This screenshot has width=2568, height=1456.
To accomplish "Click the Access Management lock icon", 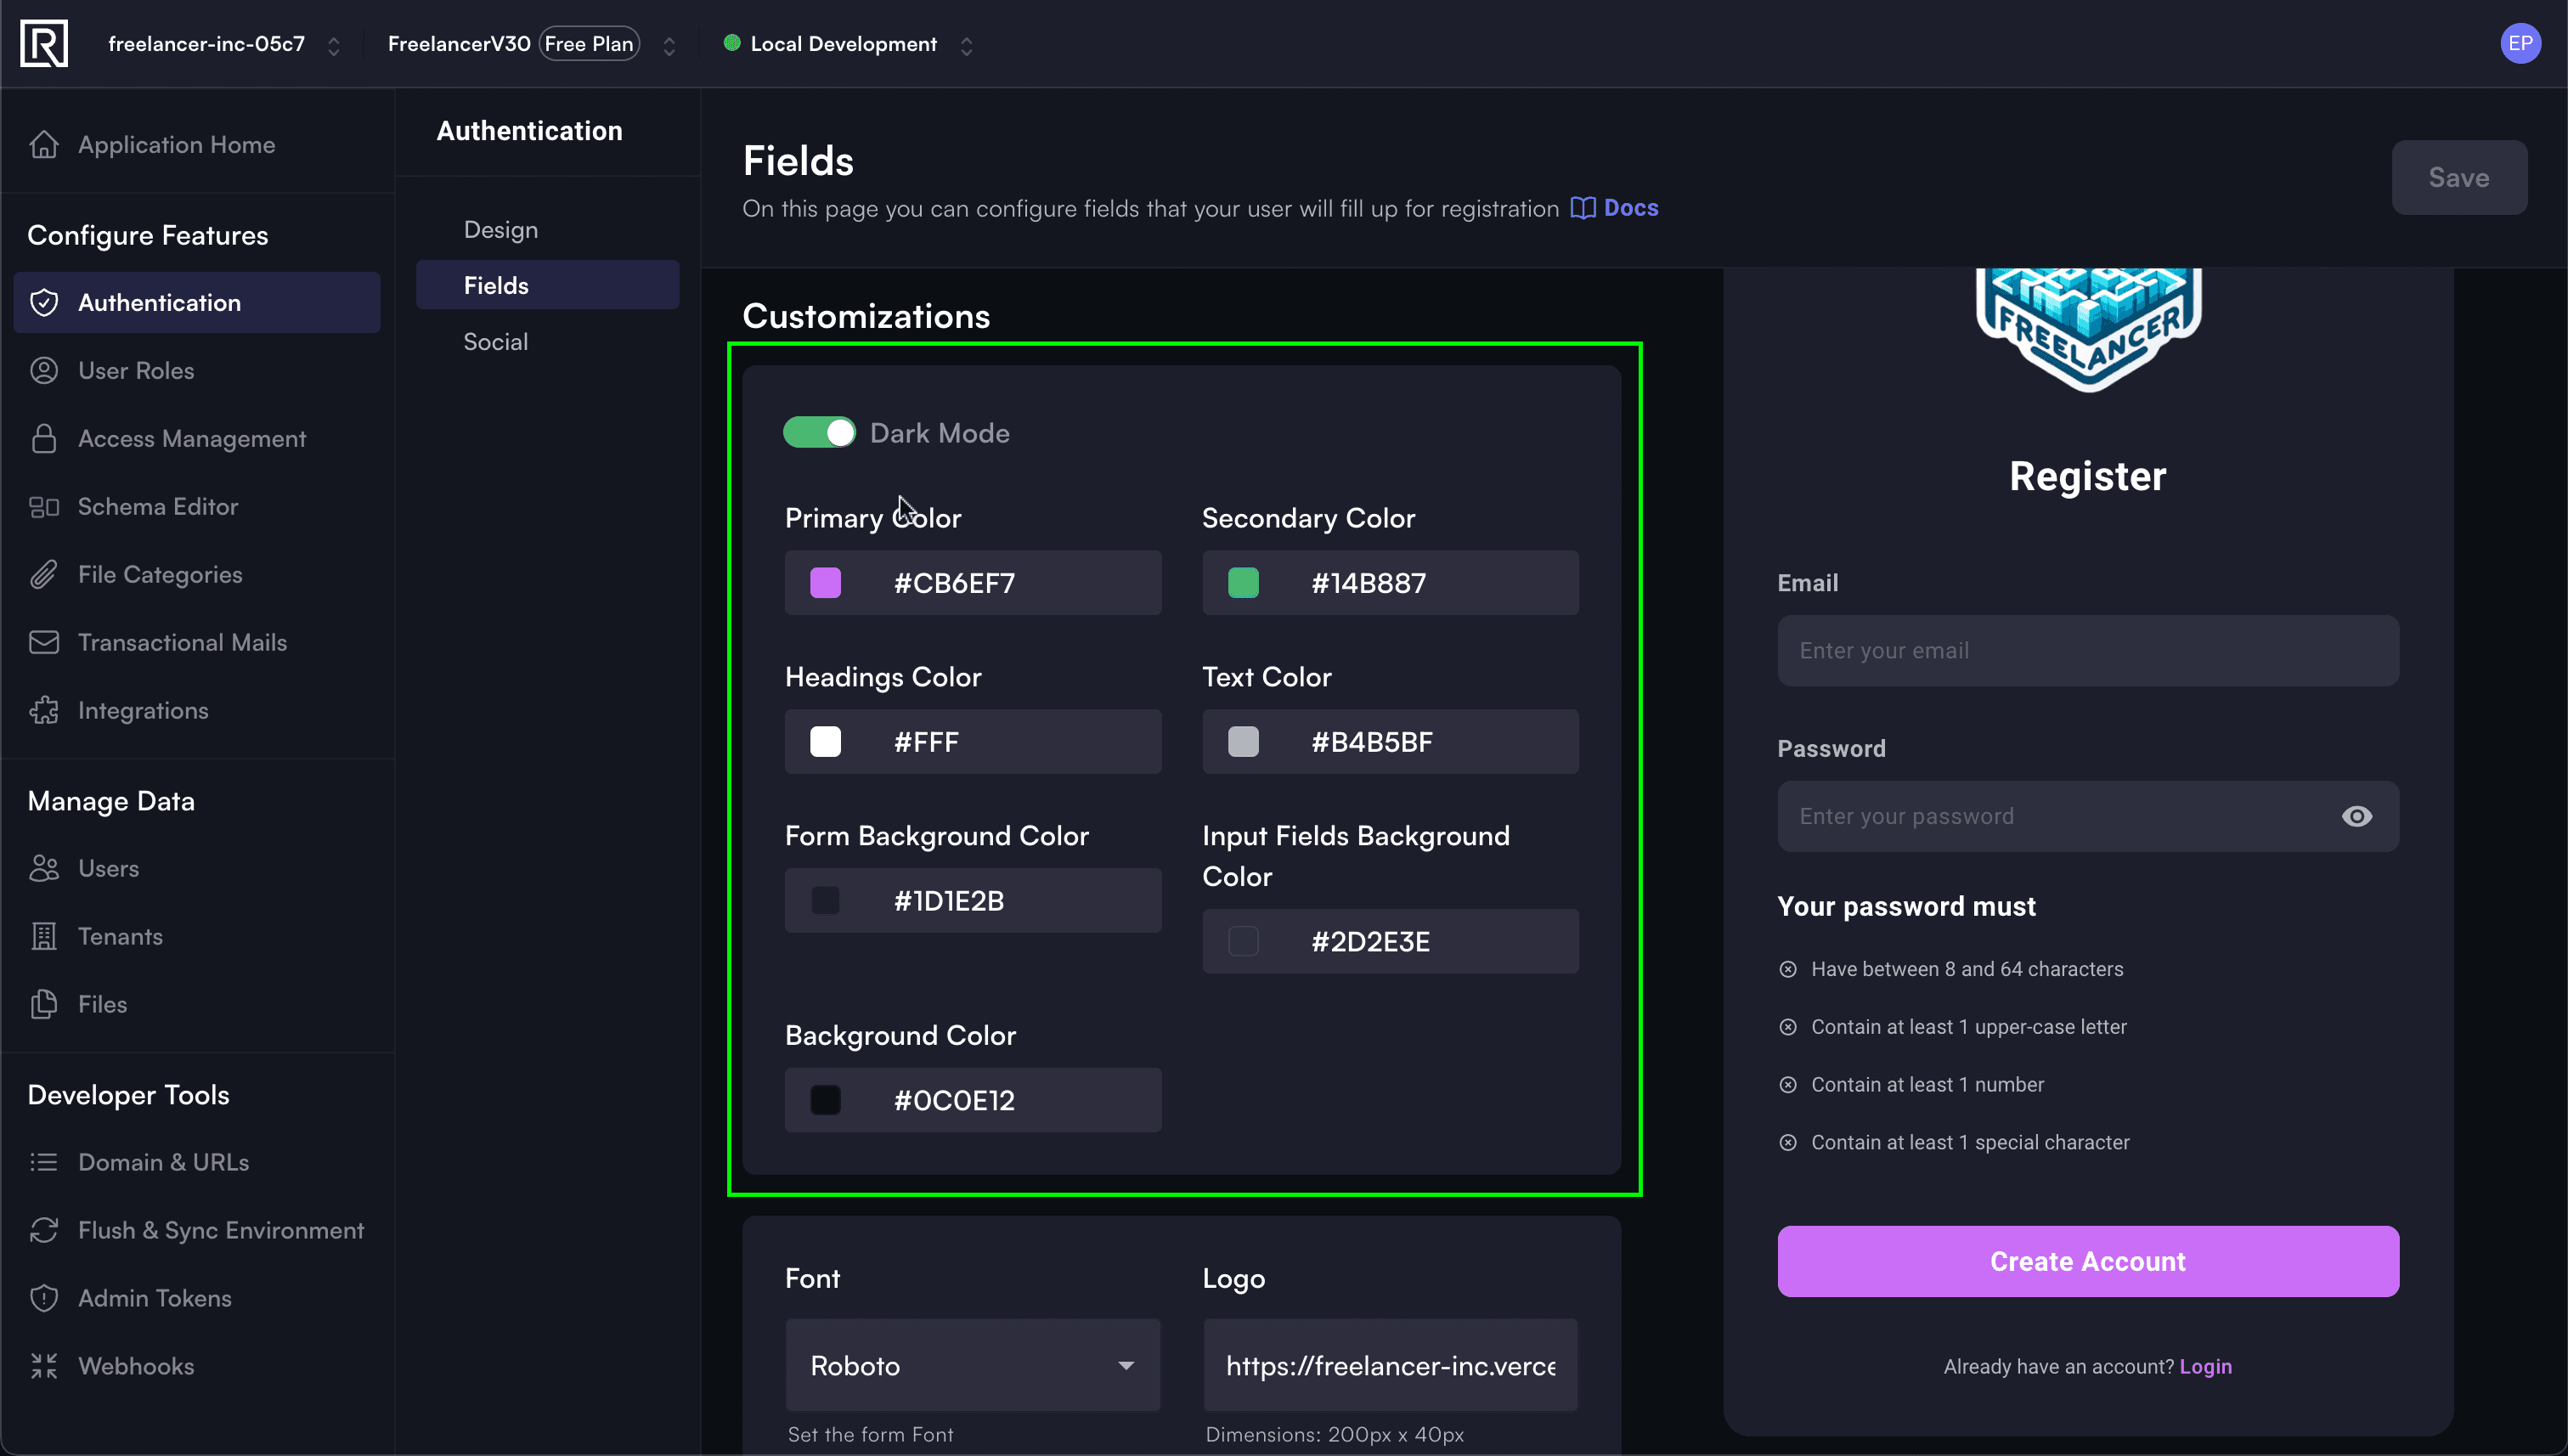I will tap(44, 439).
